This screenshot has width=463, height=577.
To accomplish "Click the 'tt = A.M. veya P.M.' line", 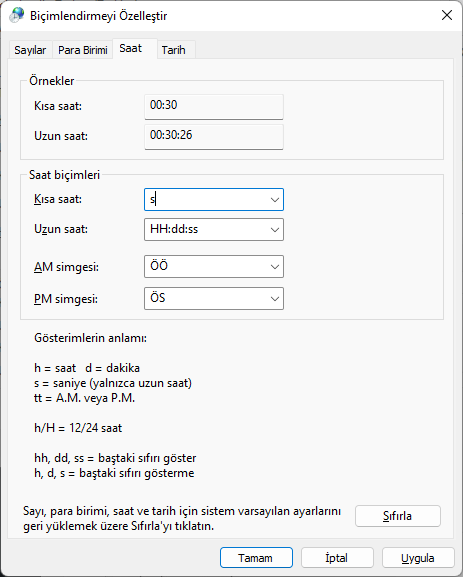I will tap(85, 398).
